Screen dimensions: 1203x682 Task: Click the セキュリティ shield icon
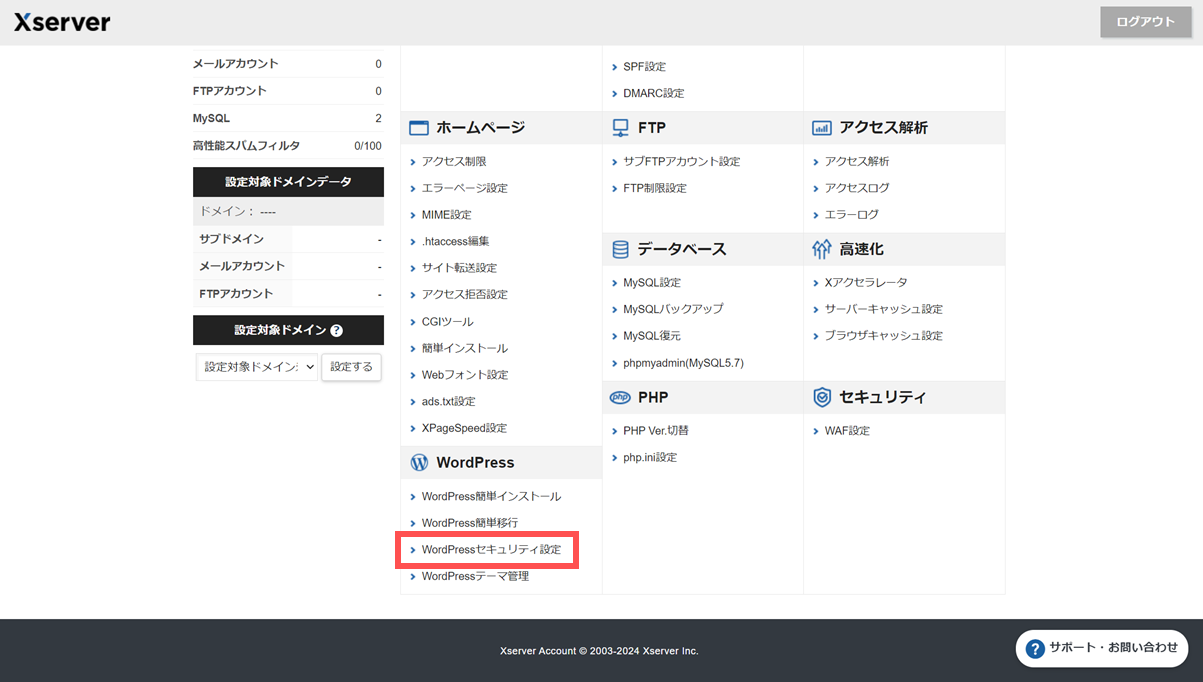tap(822, 397)
